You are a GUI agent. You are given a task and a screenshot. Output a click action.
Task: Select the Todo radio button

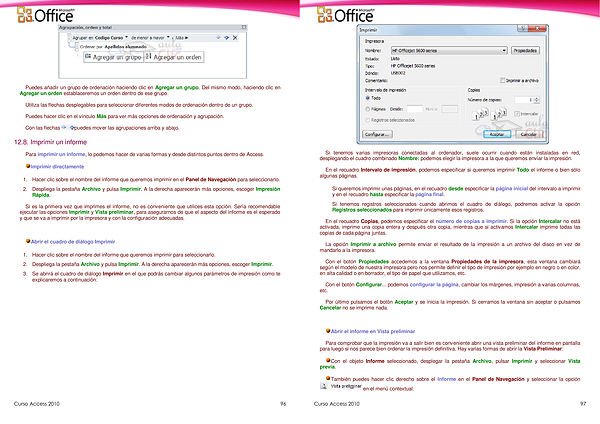click(x=366, y=98)
